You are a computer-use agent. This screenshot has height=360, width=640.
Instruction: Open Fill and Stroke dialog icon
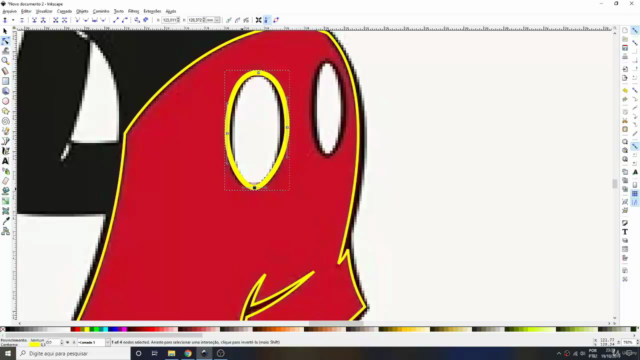pos(625,223)
